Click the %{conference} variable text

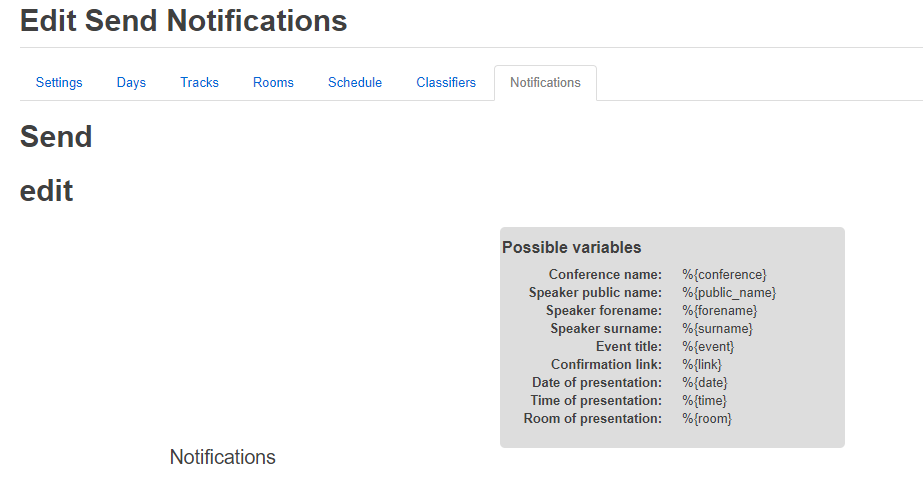click(x=724, y=274)
